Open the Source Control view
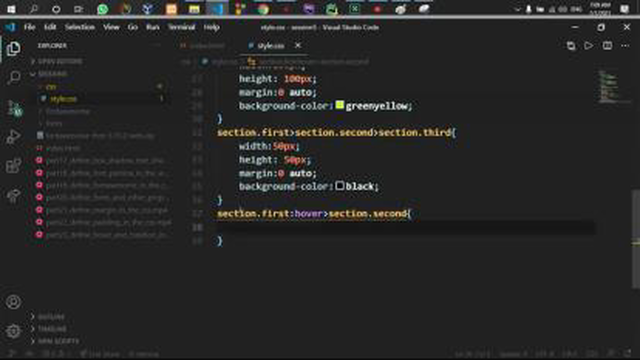640x360 pixels. (x=14, y=108)
